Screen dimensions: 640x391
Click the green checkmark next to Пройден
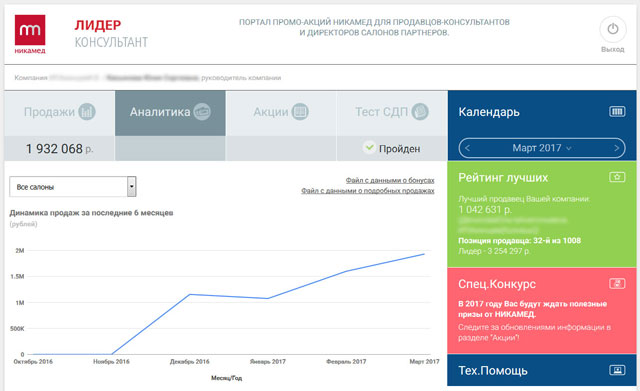coord(369,147)
